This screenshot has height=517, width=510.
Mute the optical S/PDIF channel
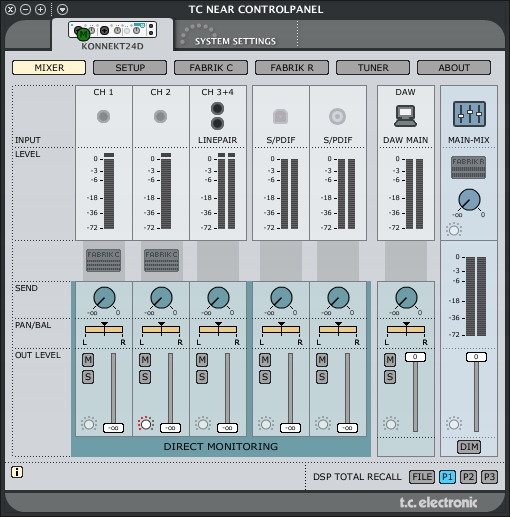coord(265,360)
